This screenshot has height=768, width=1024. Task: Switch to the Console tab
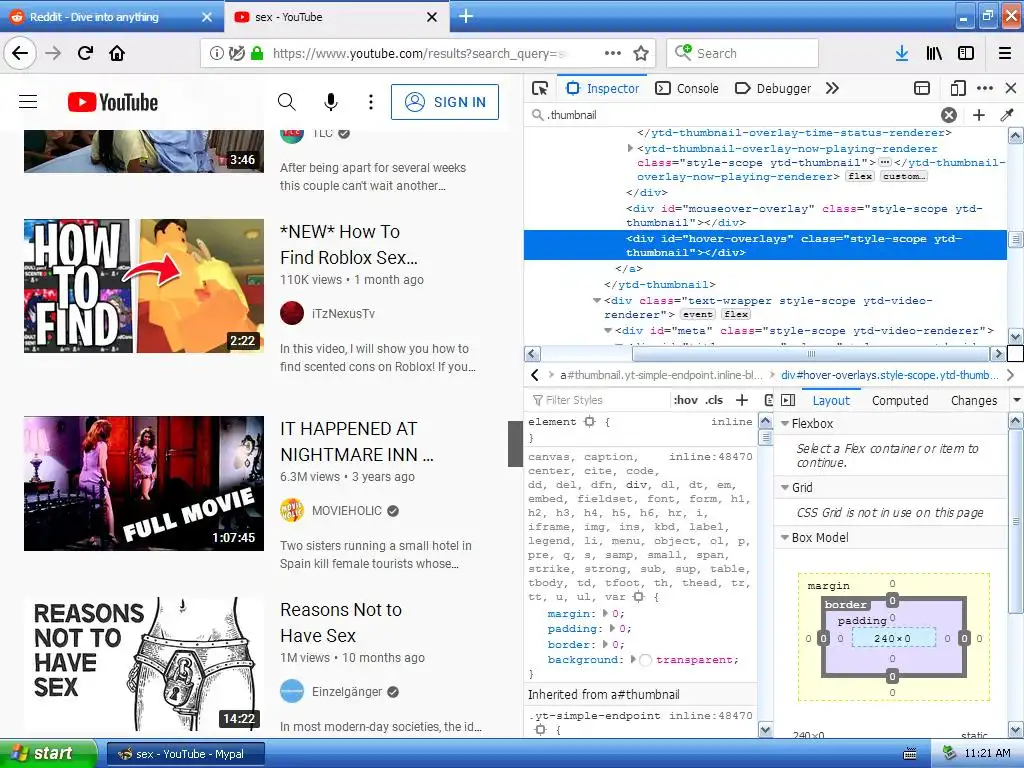[687, 88]
